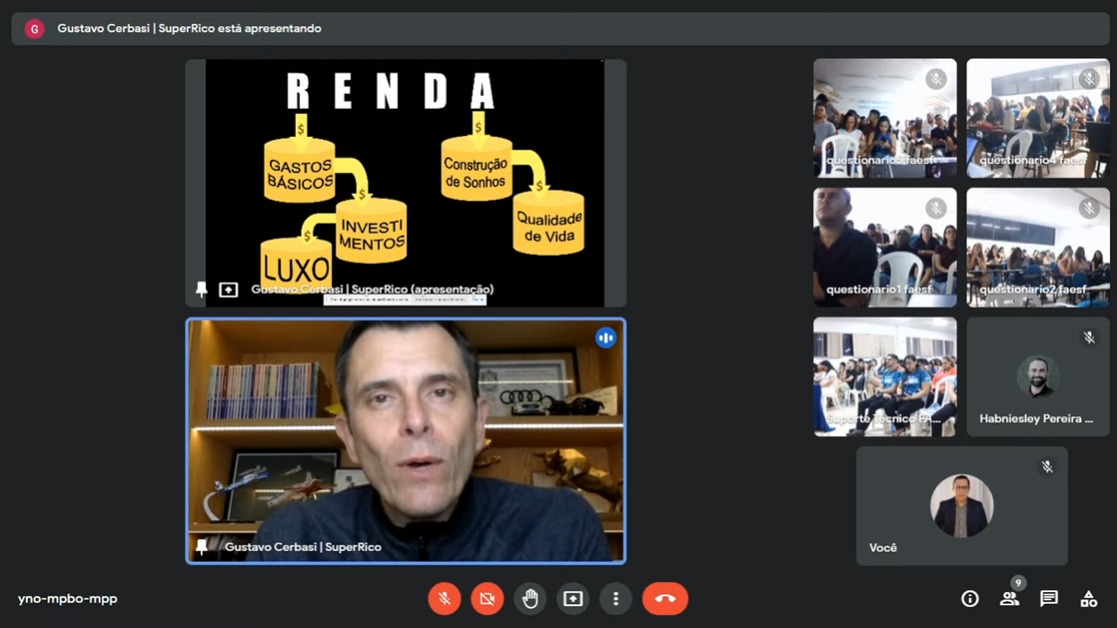Click the Você self-view tile

click(x=962, y=506)
